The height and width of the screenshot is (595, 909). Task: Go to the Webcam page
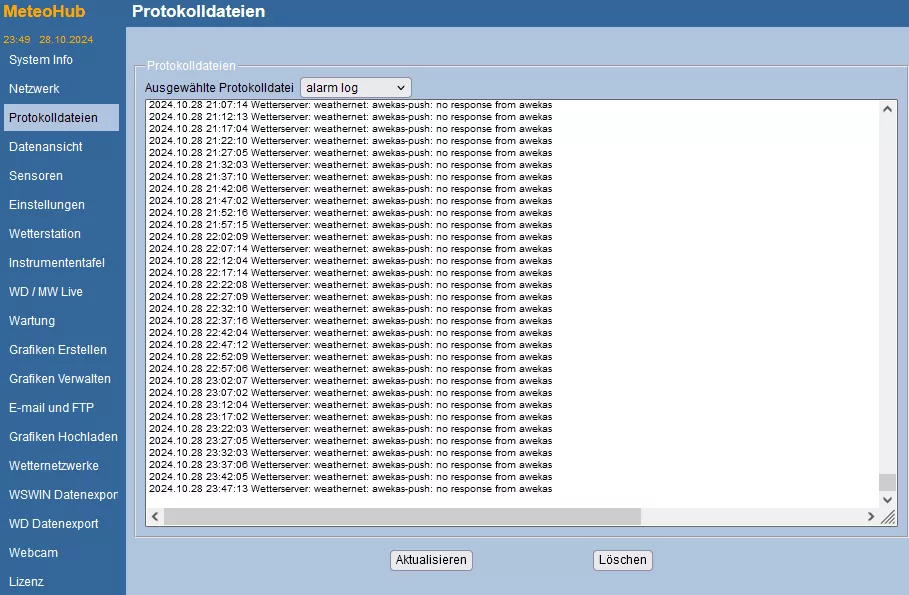[x=34, y=553]
